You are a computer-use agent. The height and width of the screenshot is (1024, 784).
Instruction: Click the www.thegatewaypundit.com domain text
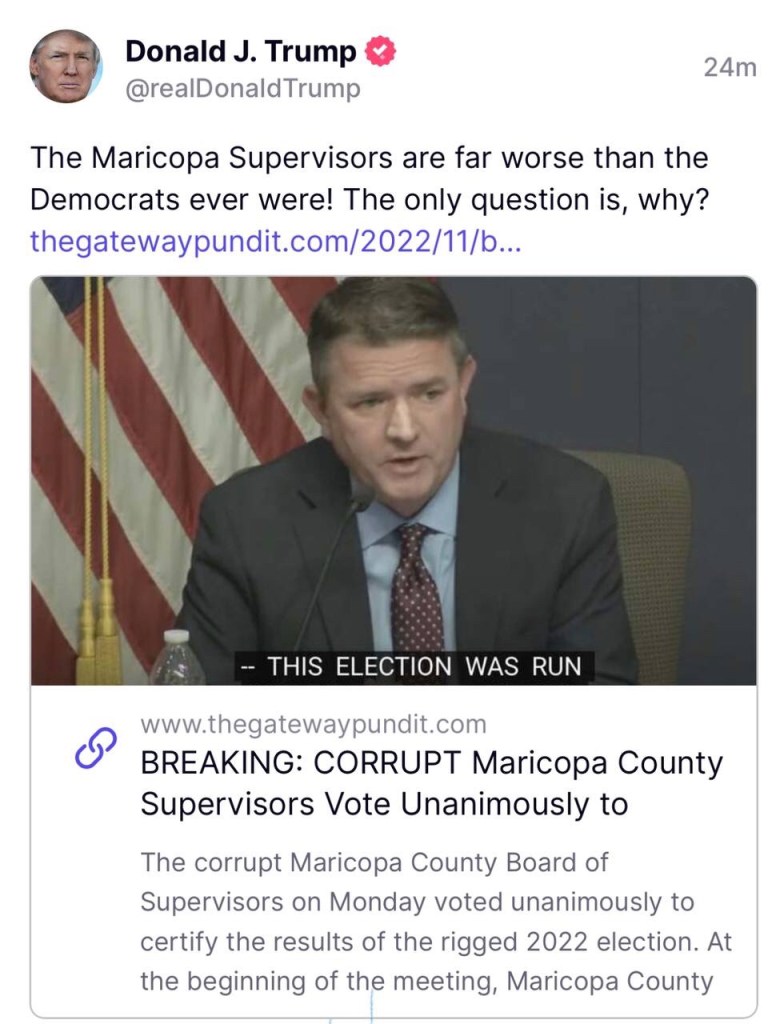pos(313,724)
